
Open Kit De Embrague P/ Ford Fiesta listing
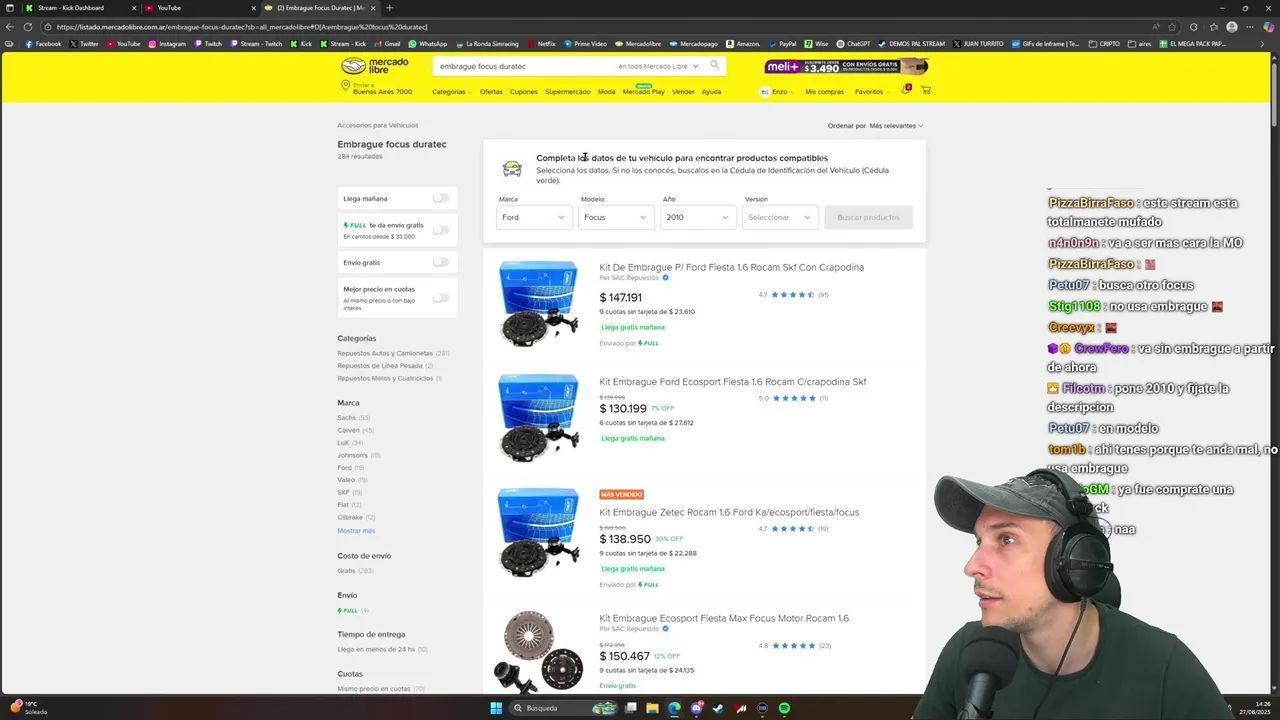click(732, 267)
